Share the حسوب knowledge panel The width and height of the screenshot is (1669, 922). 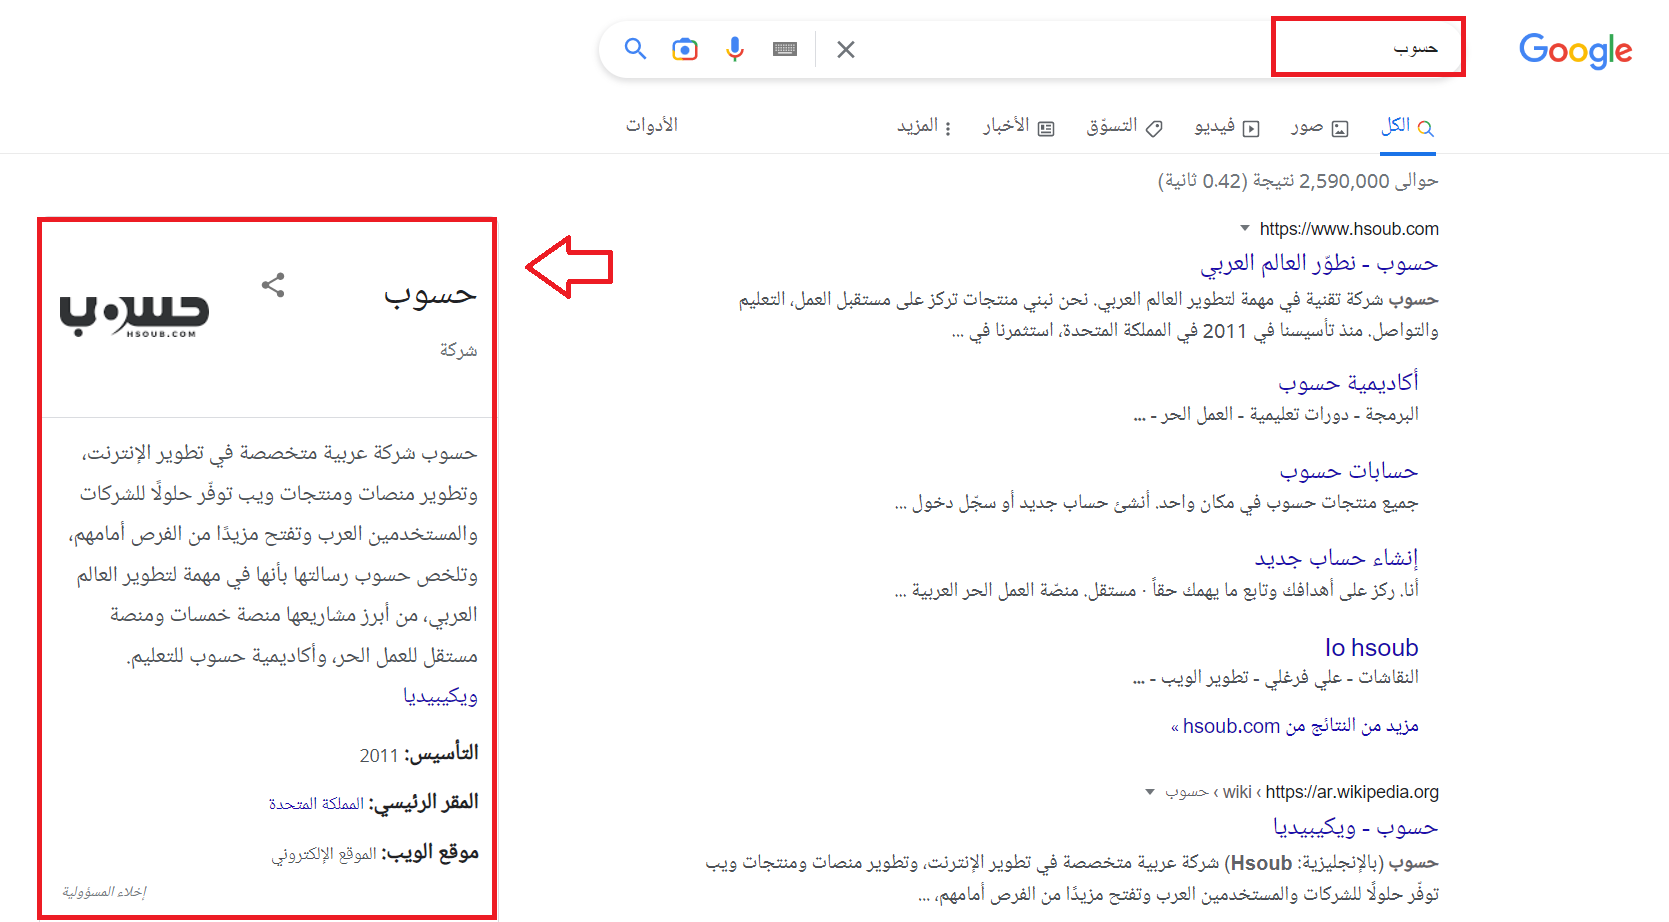(273, 285)
